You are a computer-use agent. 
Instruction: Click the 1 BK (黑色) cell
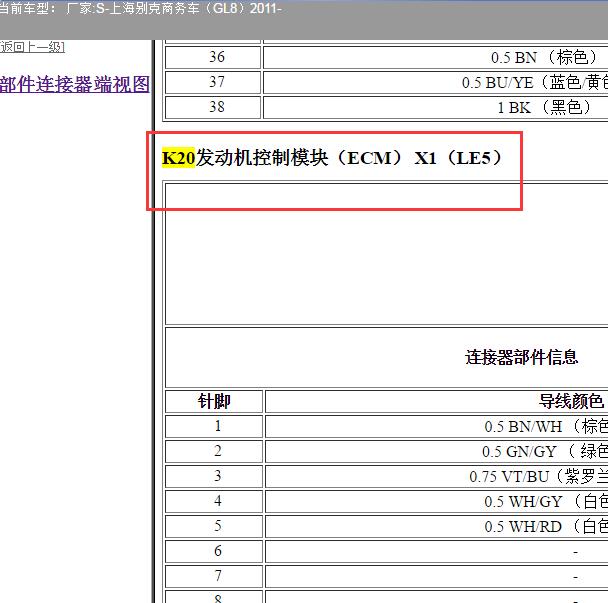[x=435, y=107]
